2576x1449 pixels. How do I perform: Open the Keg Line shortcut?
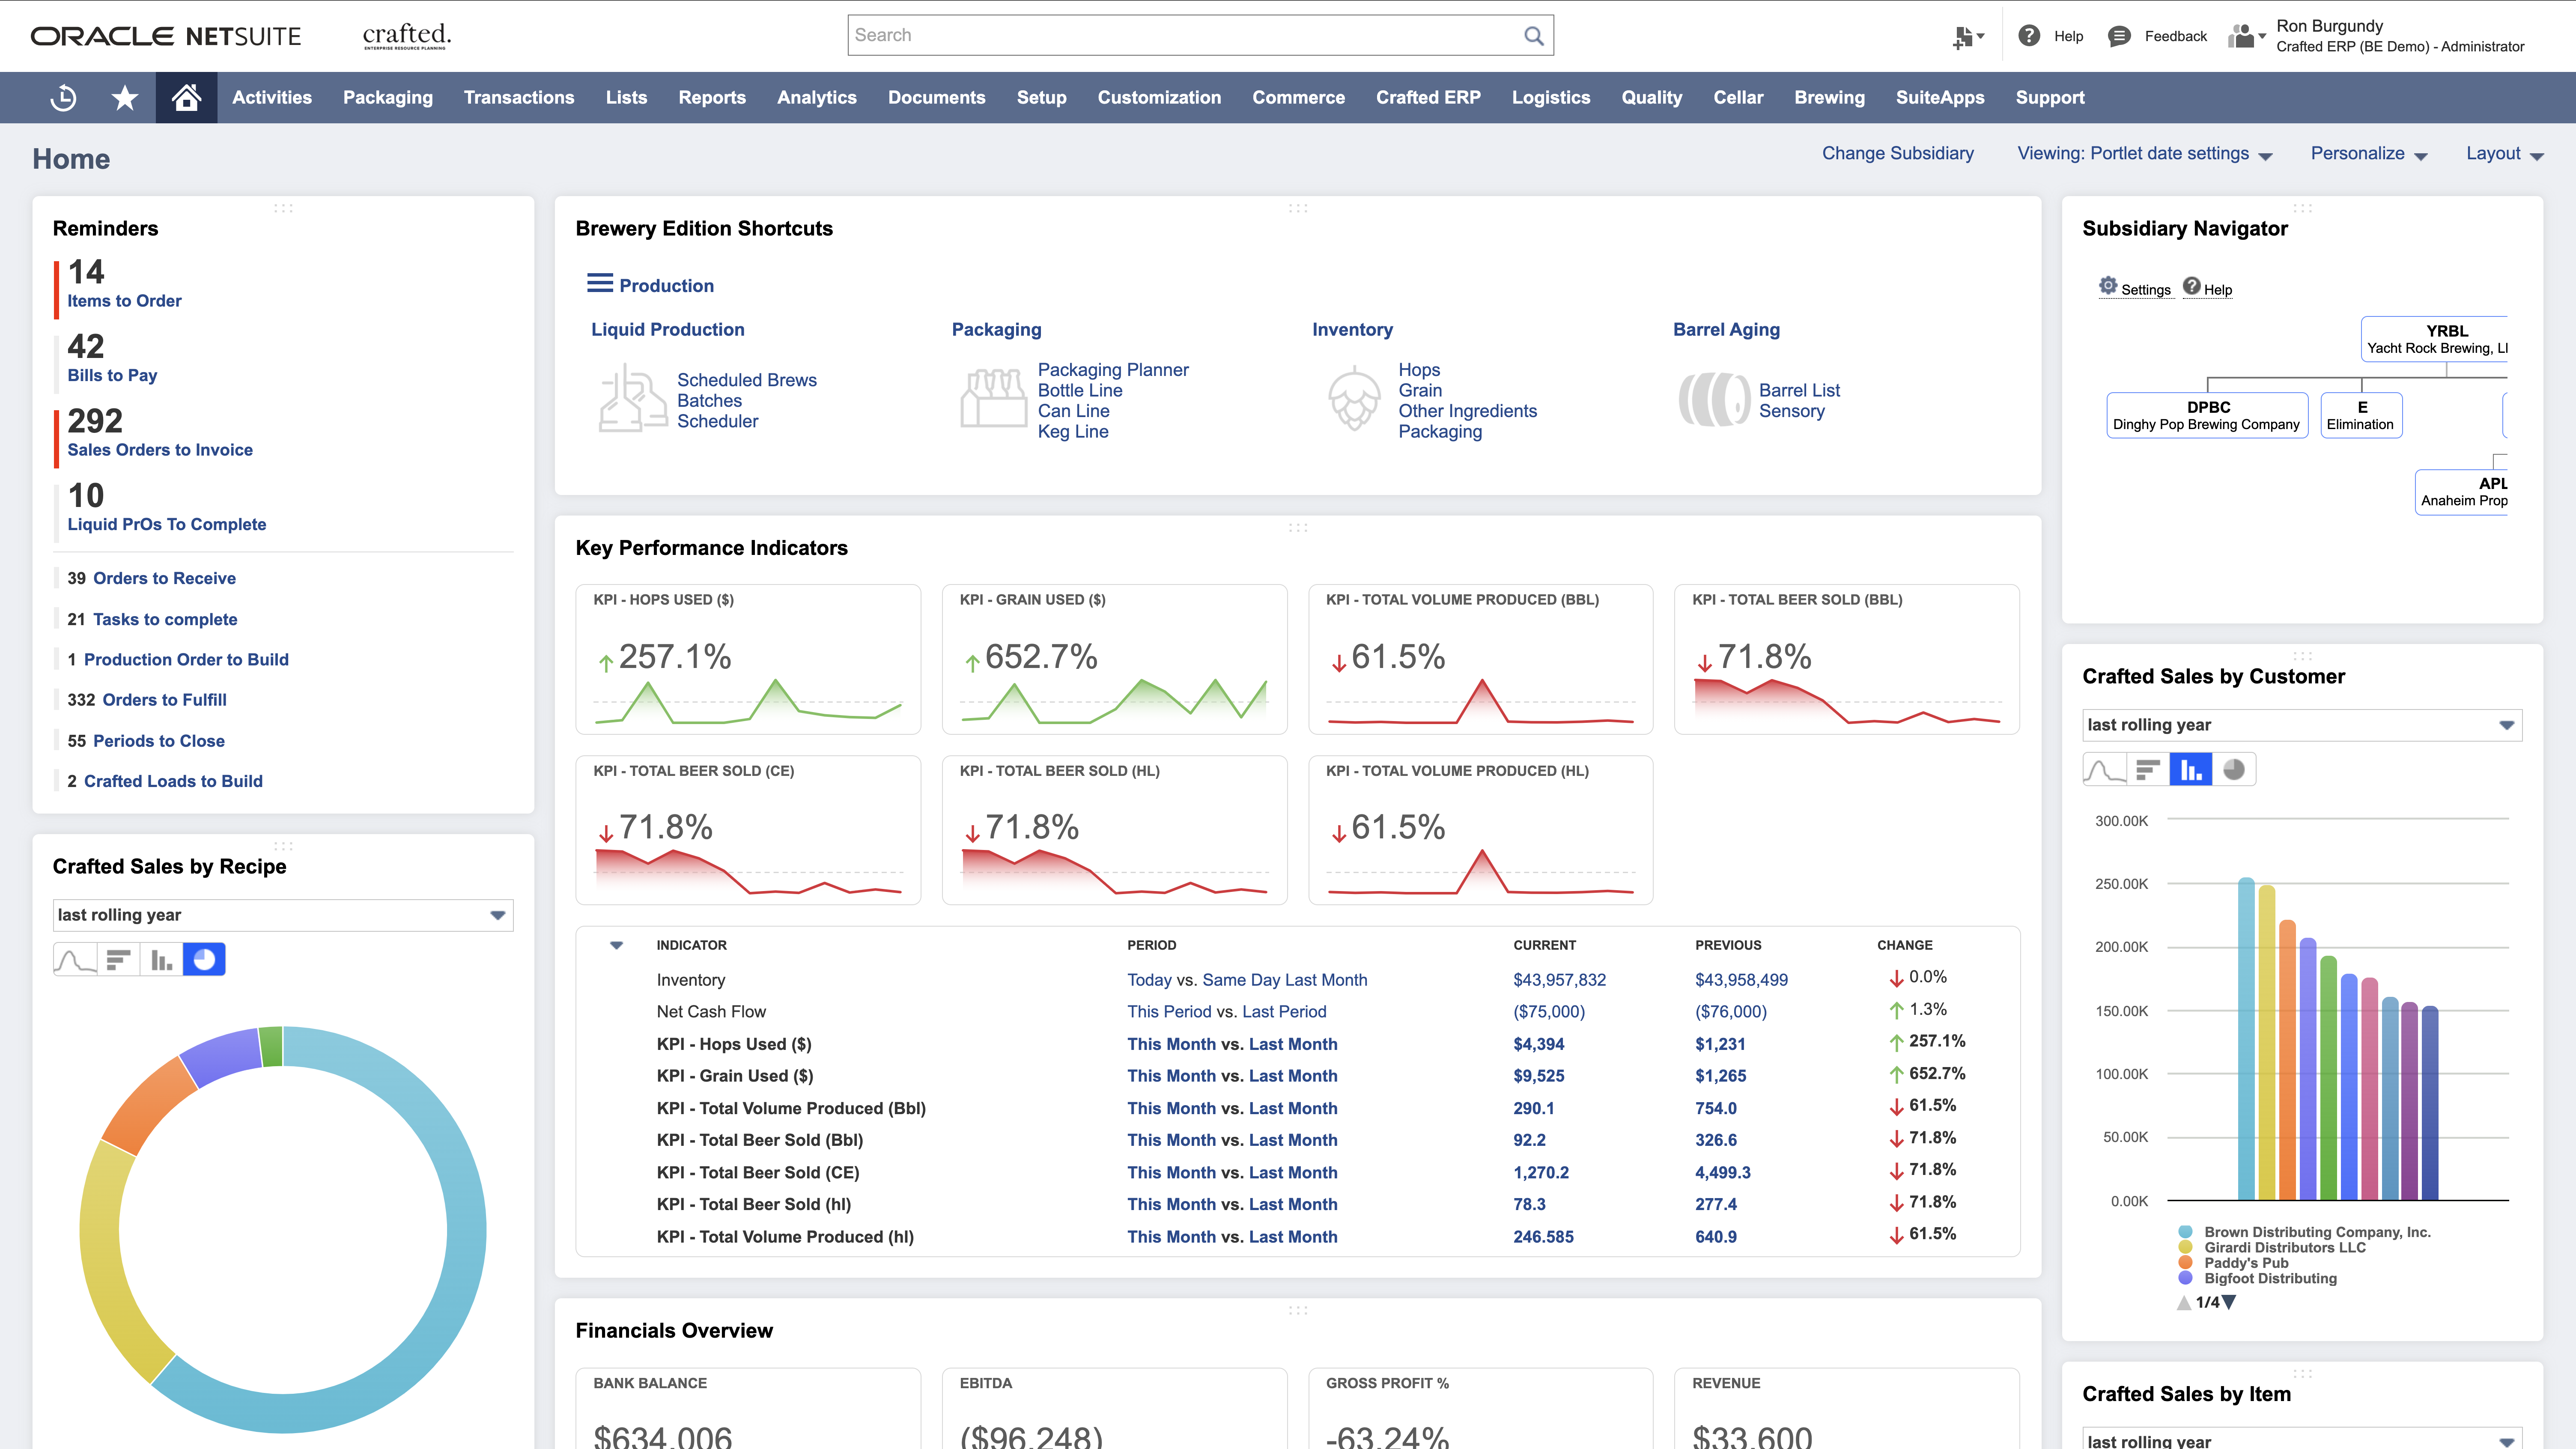(1073, 432)
